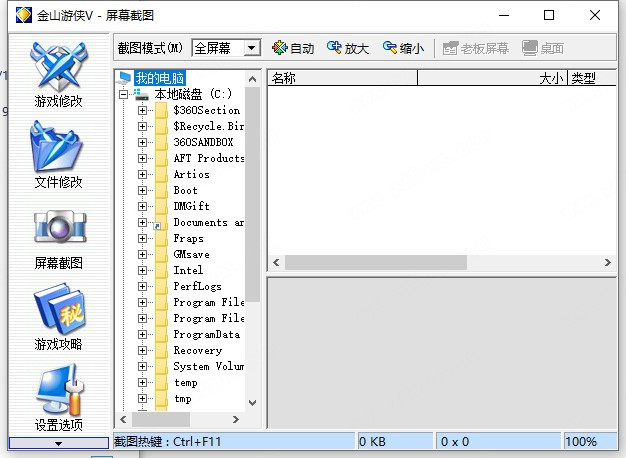The image size is (626, 458).
Task: Expand the Fraps folder
Action: (x=142, y=238)
